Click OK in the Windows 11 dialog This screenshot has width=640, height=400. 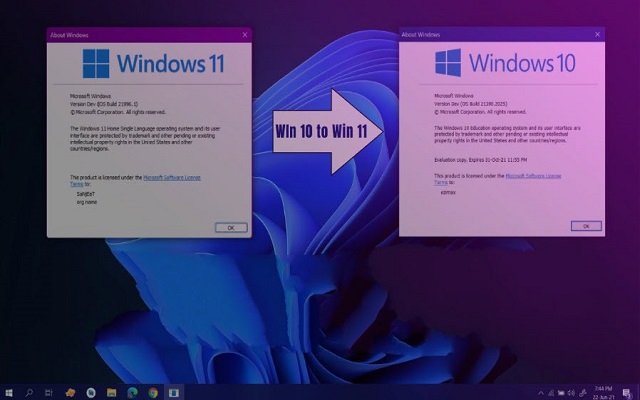tap(231, 227)
